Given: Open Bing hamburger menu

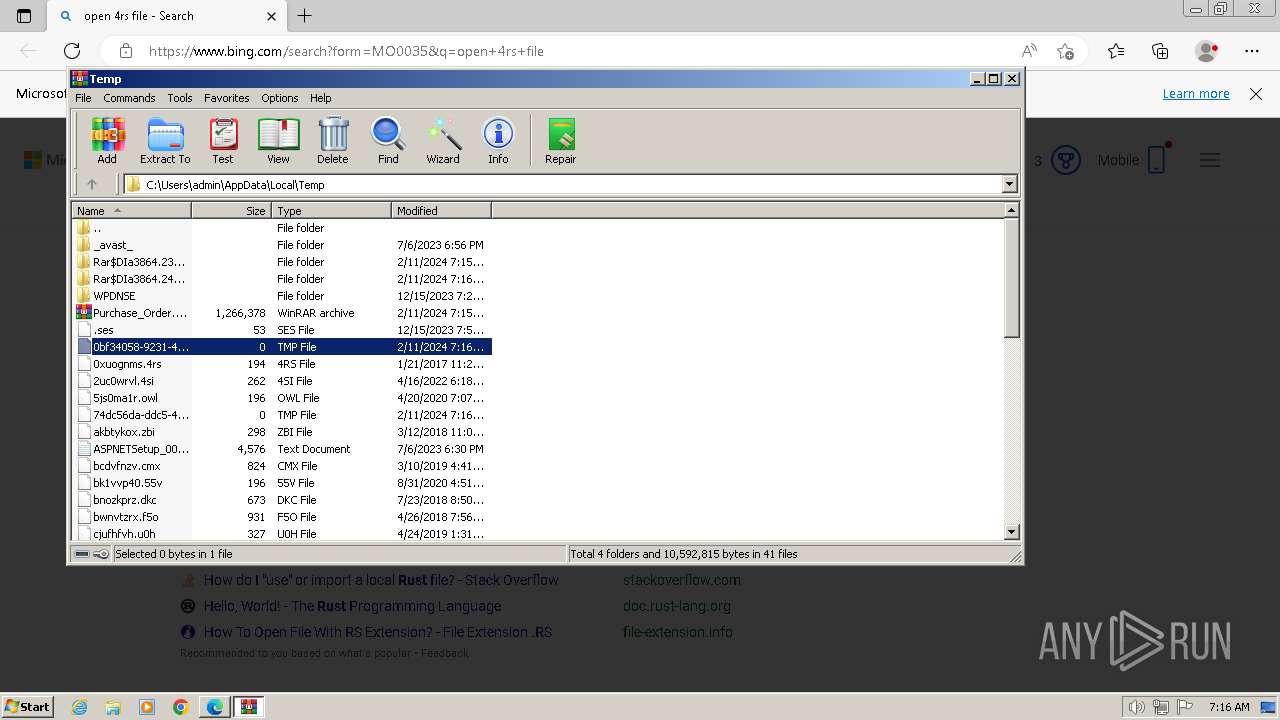Looking at the screenshot, I should point(1210,160).
